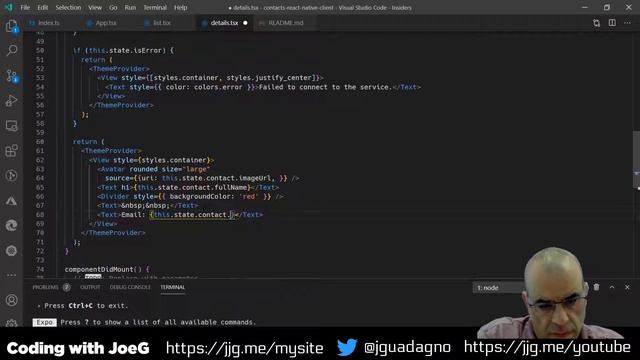Show additional views via activity bar ellipsis
The image size is (640, 360).
tap(11, 275)
